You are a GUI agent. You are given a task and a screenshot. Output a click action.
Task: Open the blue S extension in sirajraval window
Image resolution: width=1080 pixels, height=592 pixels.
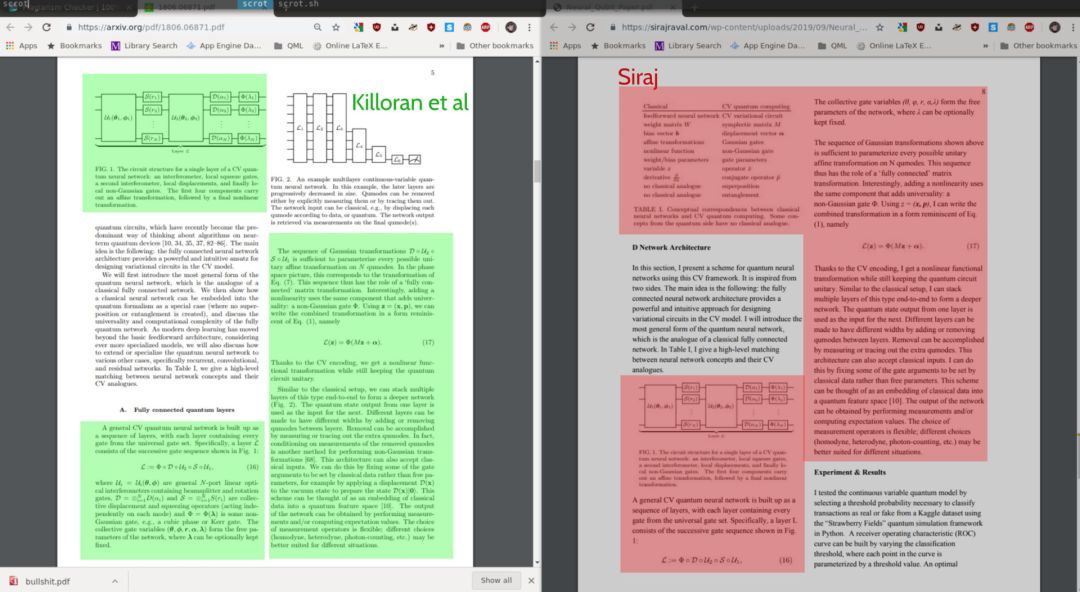[x=993, y=27]
